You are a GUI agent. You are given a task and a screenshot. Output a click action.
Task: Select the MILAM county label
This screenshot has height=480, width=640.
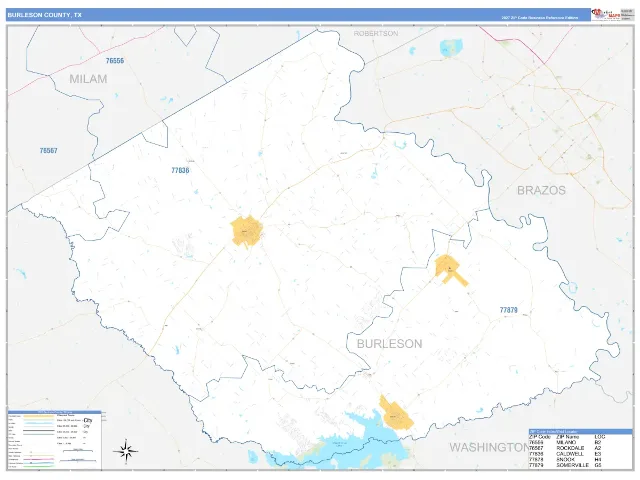point(88,79)
